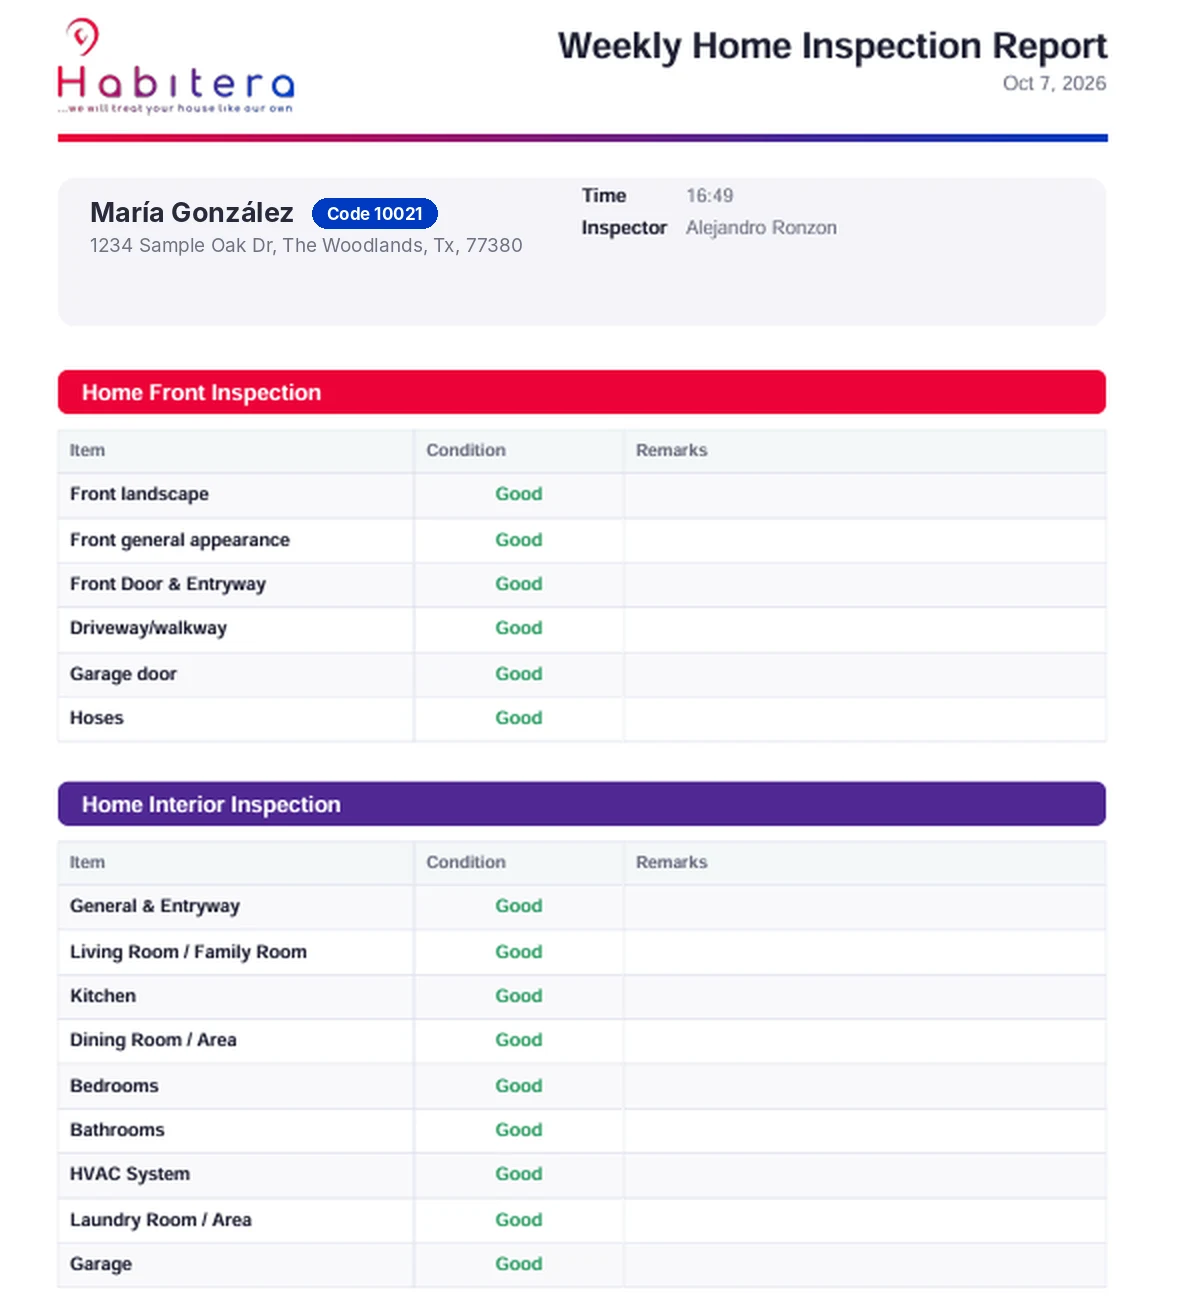Select the Weekly Home Inspection Report title
The width and height of the screenshot is (1188, 1310).
[832, 46]
